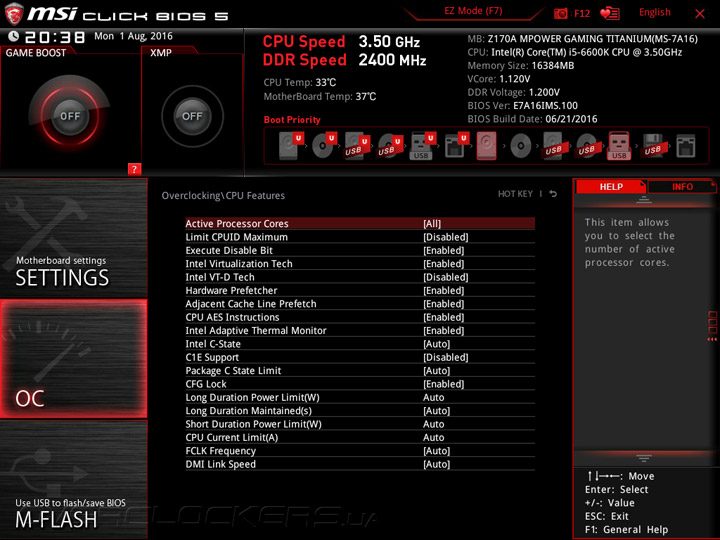Toggle the GAME BOOST knob

[70, 116]
